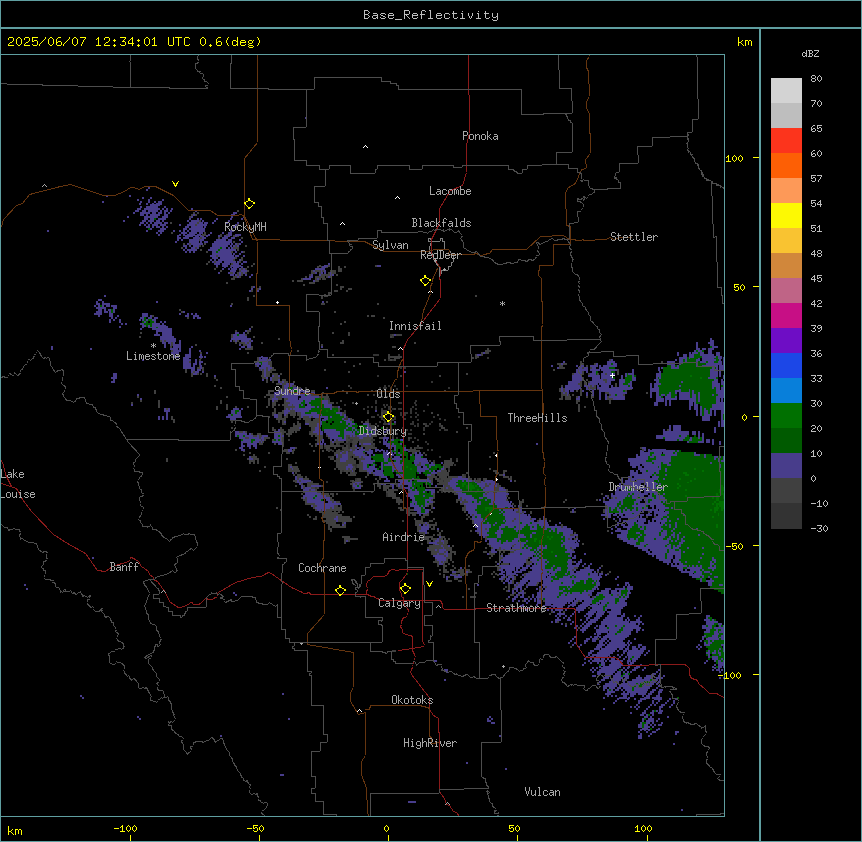Click the -50 tick label on bottom axis
862x842 pixels.
point(255,828)
